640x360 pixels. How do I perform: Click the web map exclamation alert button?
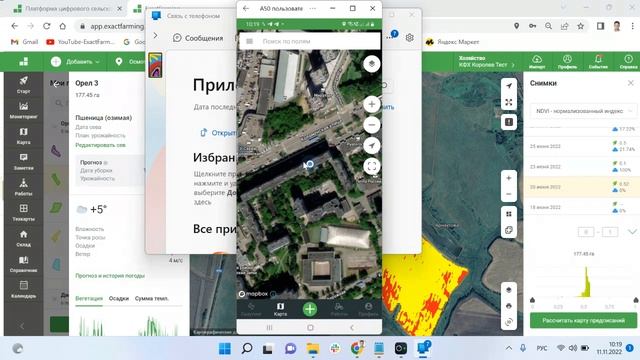tap(509, 122)
